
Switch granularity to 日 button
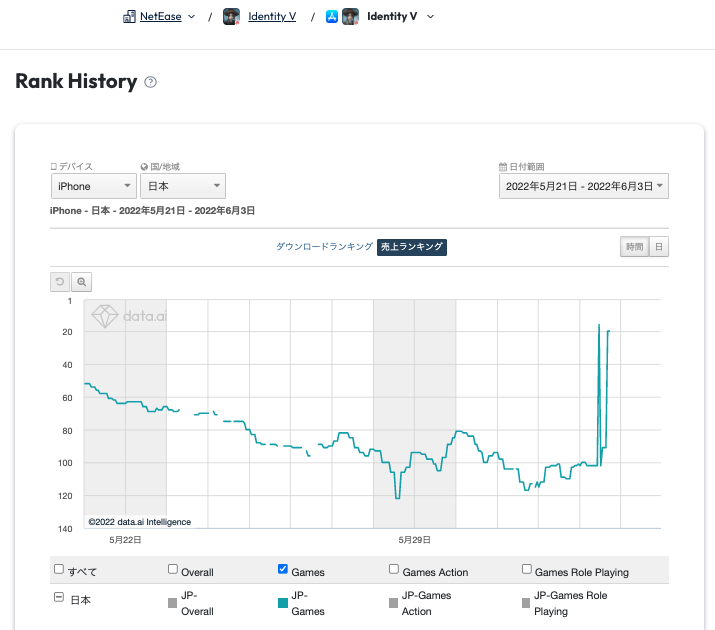[x=658, y=247]
